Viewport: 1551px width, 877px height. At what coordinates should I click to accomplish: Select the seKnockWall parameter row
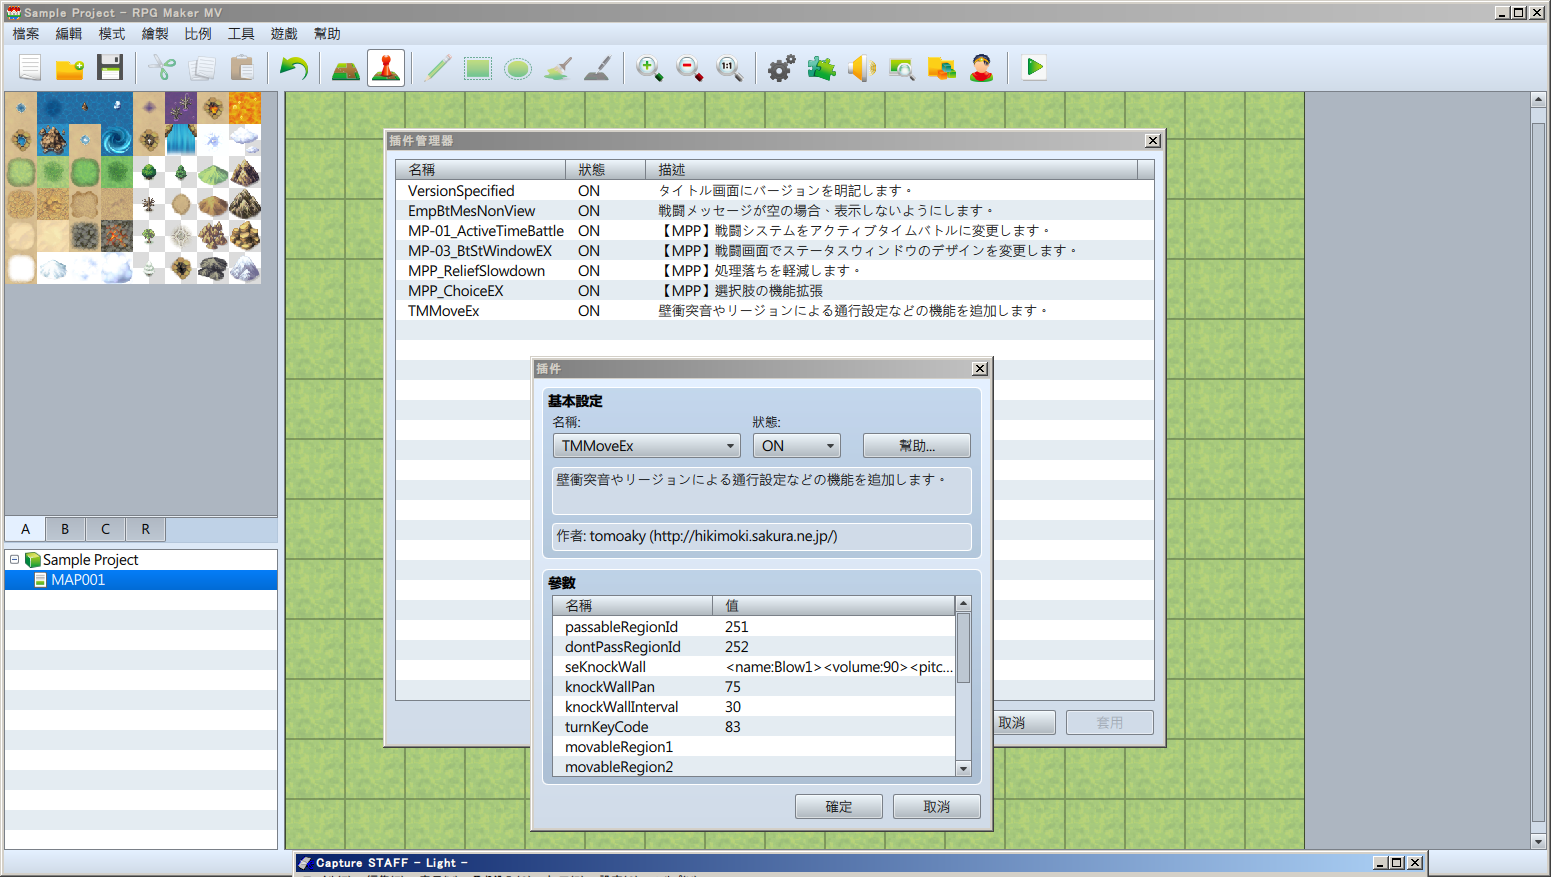[754, 667]
